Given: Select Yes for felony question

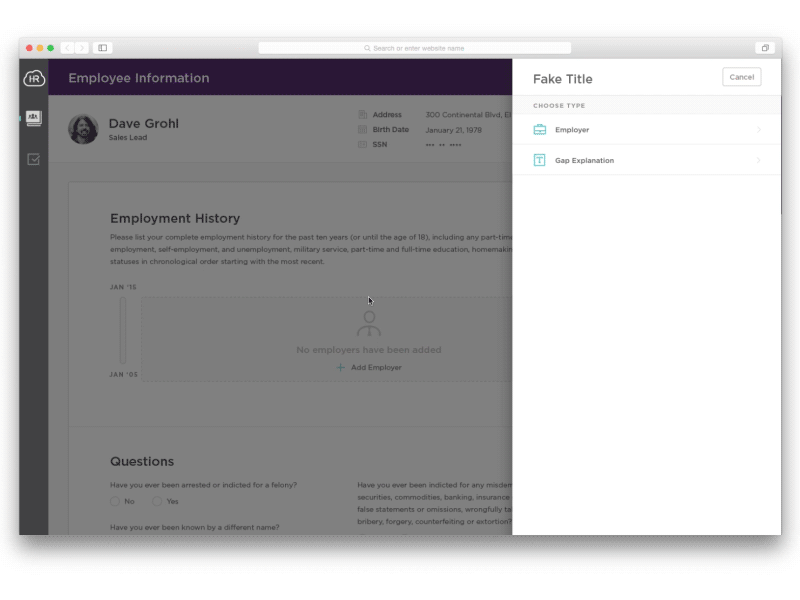Looking at the screenshot, I should click(157, 501).
